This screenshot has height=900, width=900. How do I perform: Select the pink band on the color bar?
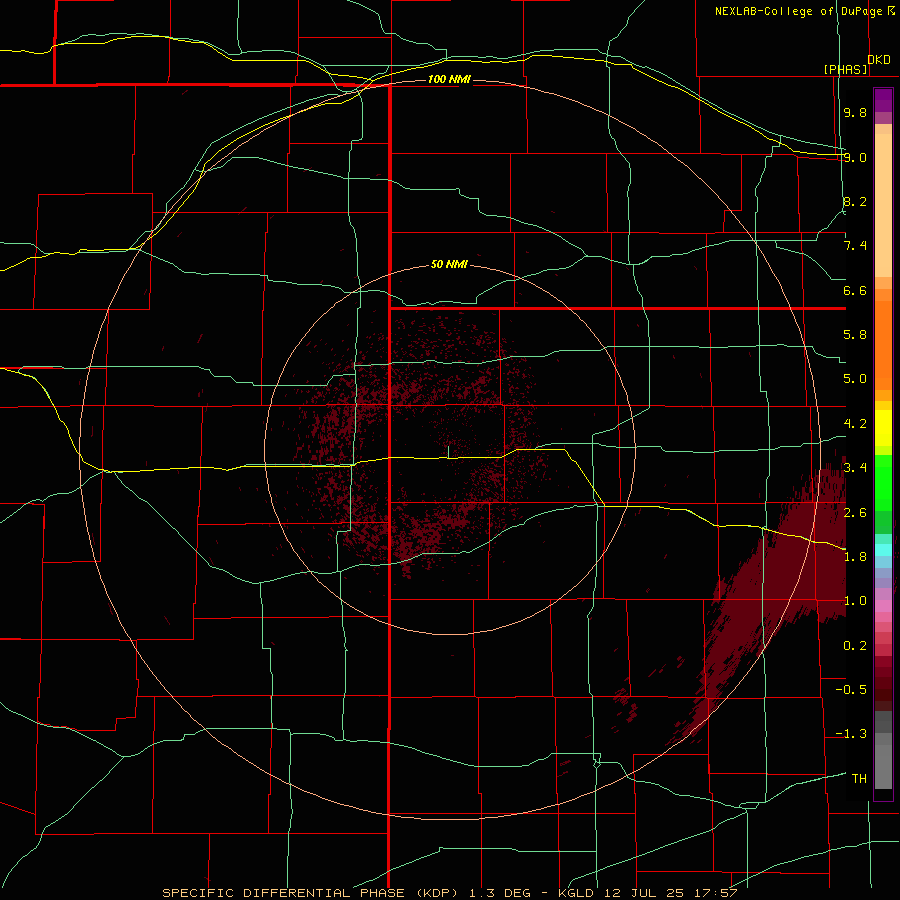883,606
